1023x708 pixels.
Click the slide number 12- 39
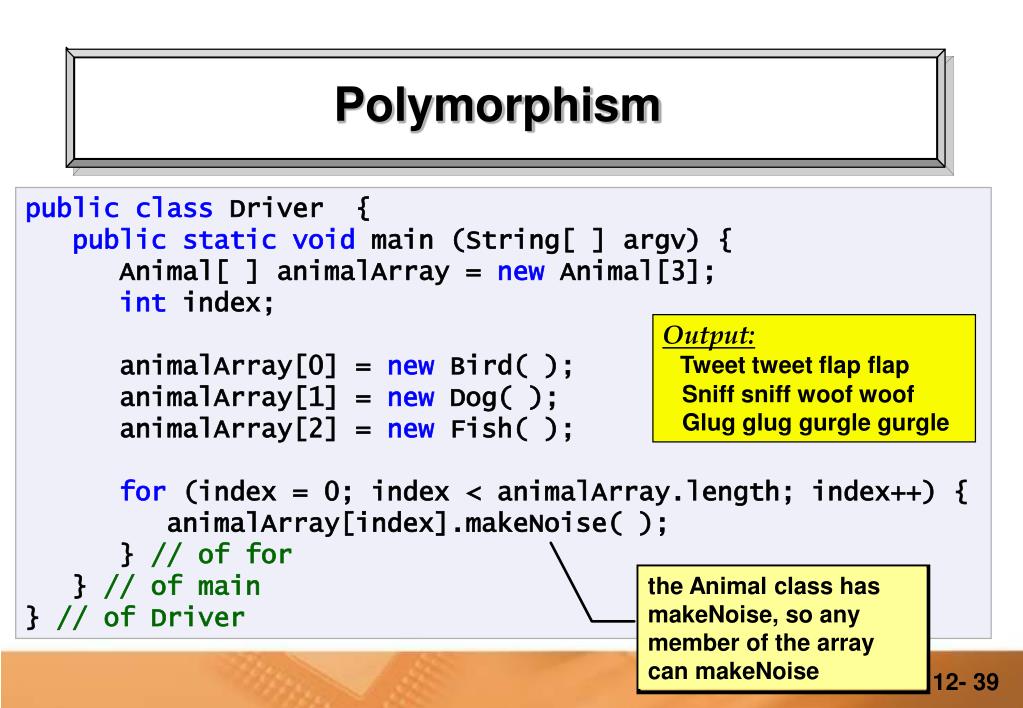pyautogui.click(x=966, y=683)
